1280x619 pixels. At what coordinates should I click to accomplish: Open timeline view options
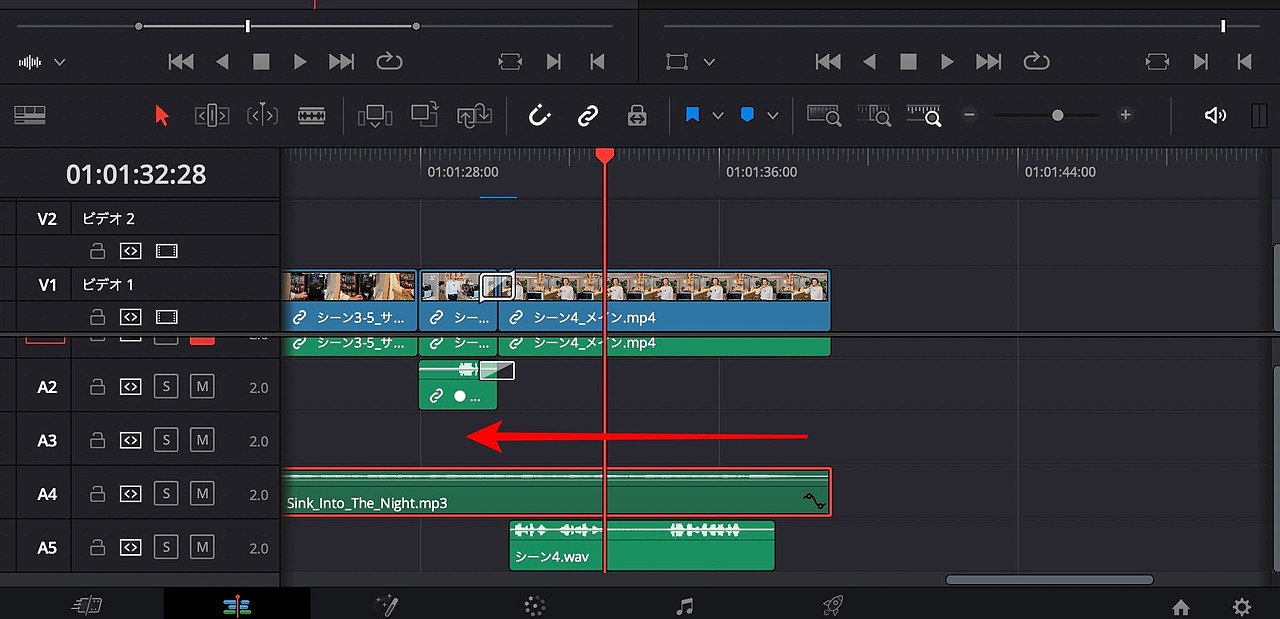(30, 115)
